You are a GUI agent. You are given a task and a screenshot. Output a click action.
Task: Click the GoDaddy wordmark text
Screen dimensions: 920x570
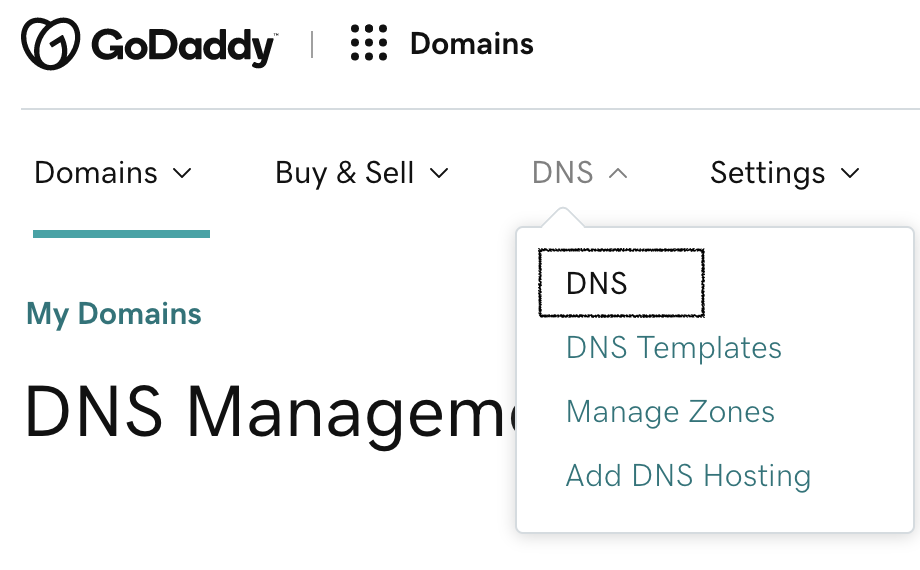[184, 46]
